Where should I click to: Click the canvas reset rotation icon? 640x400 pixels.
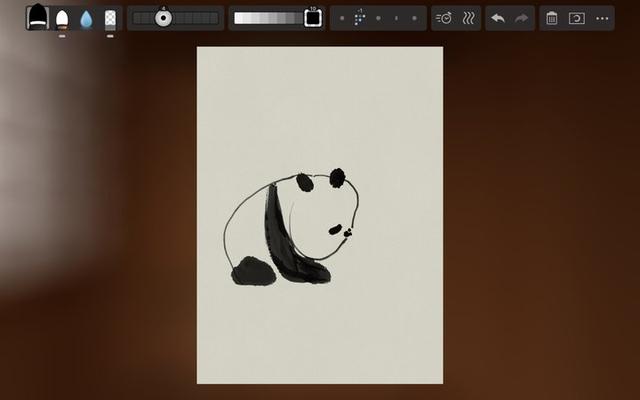[x=576, y=18]
